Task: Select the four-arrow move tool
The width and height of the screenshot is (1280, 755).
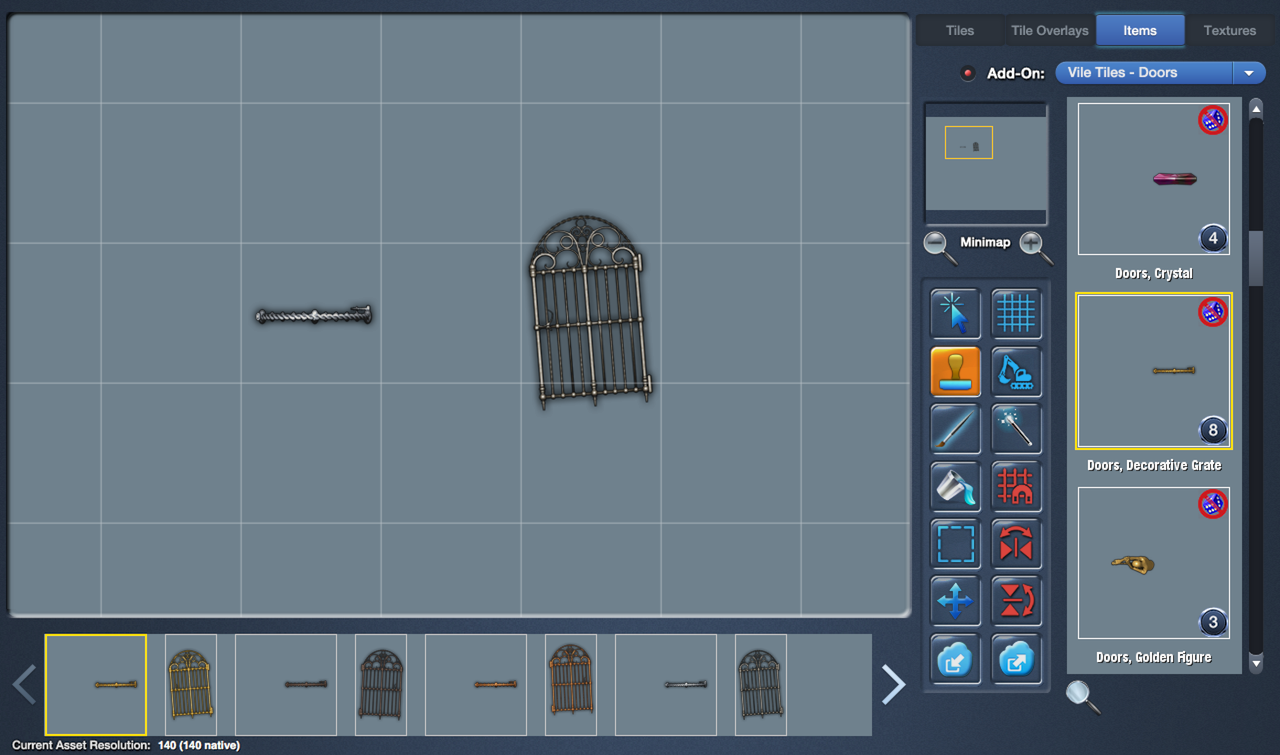Action: click(x=956, y=601)
